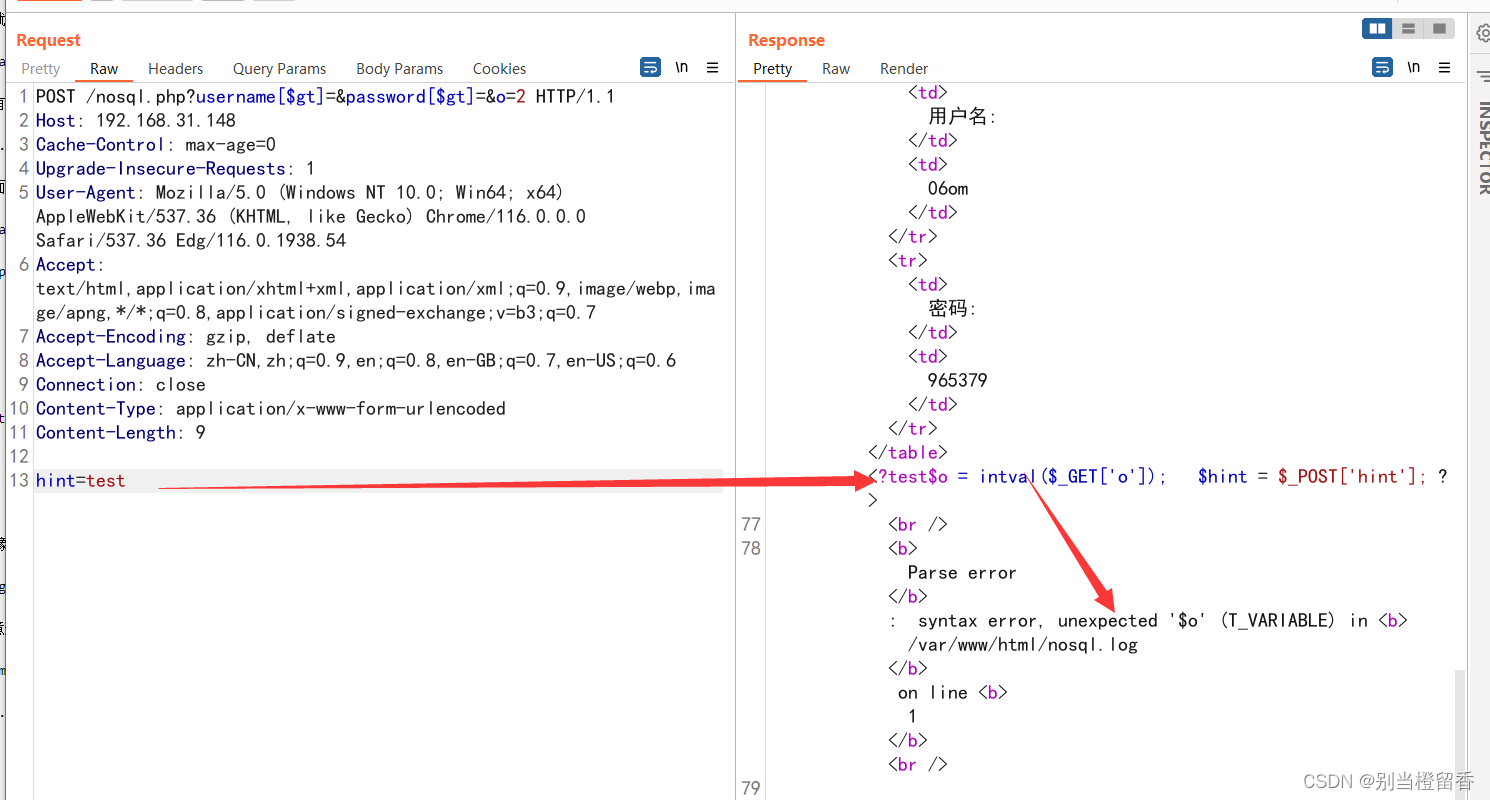Open Request panel hamburger options menu

(712, 68)
